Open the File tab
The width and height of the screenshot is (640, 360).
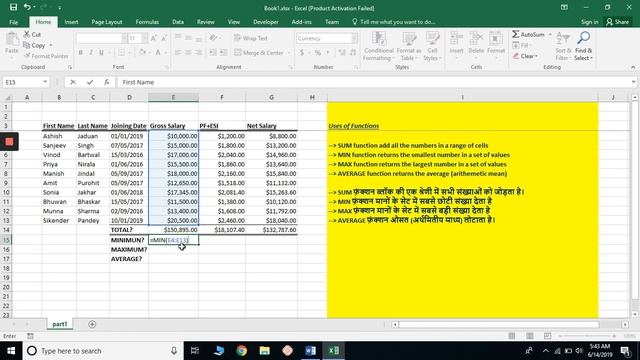(13, 22)
